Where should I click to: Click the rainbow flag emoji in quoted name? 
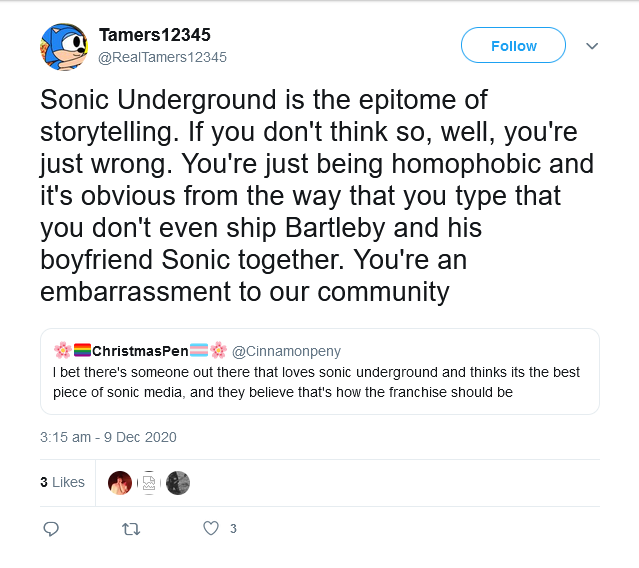pos(82,351)
